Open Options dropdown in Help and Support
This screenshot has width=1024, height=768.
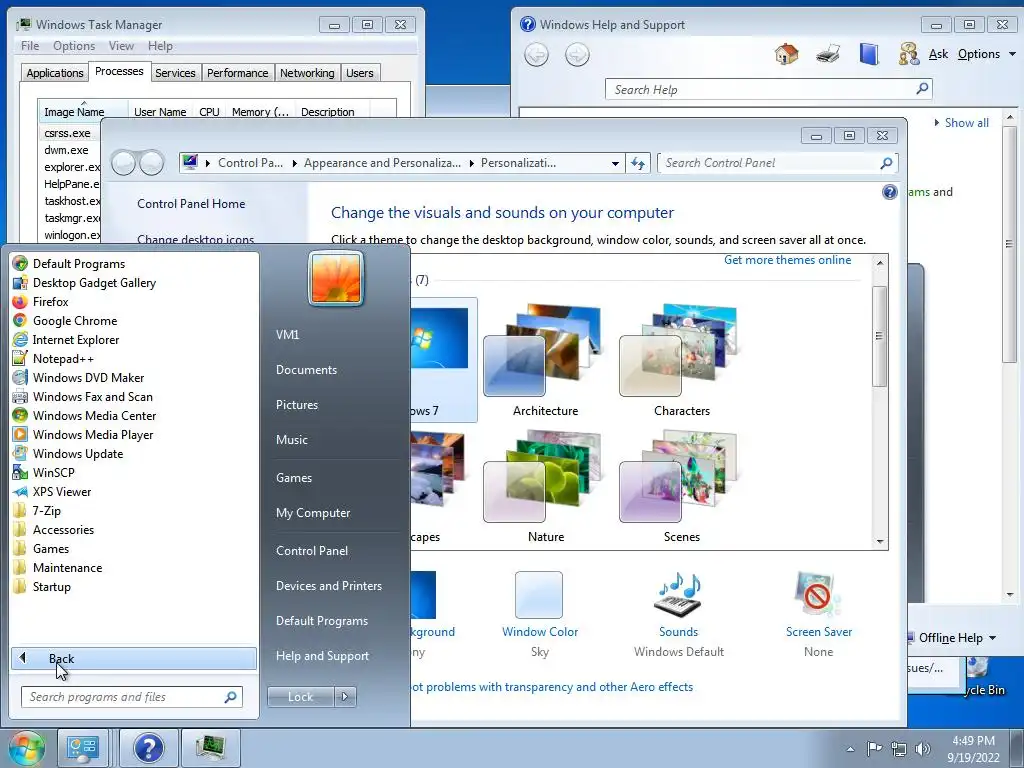tap(987, 54)
